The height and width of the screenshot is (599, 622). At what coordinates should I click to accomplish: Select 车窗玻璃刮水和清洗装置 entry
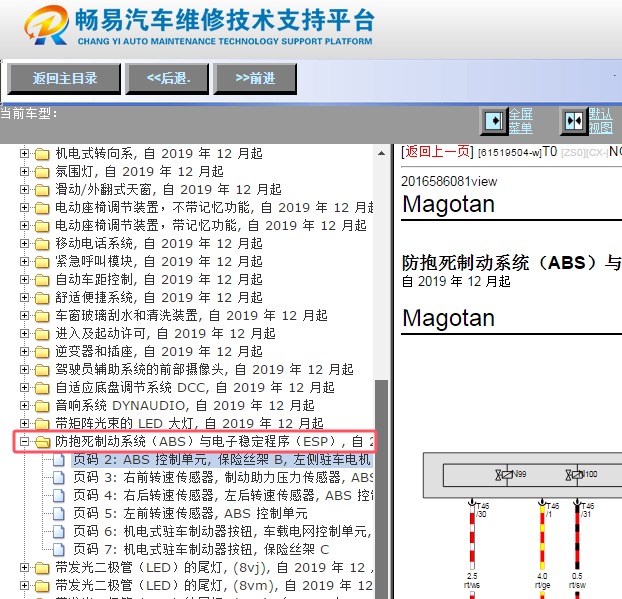point(191,315)
